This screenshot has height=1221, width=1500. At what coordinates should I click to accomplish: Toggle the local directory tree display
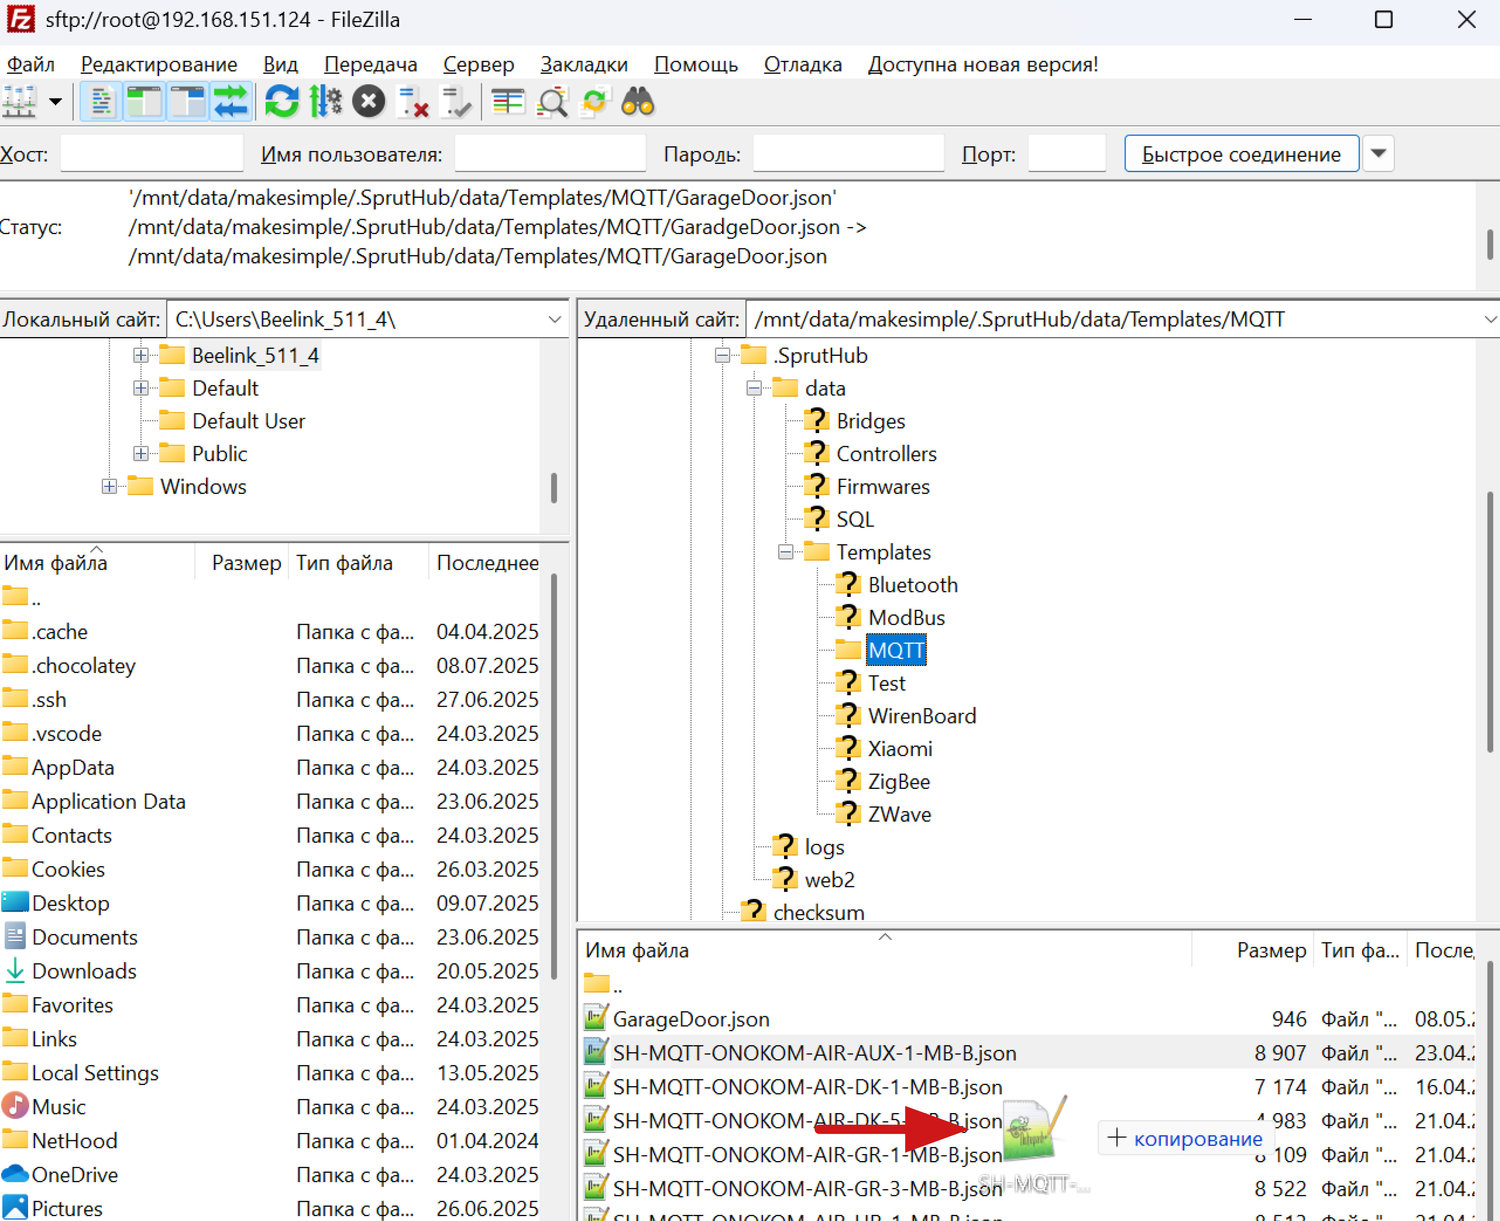[x=144, y=102]
